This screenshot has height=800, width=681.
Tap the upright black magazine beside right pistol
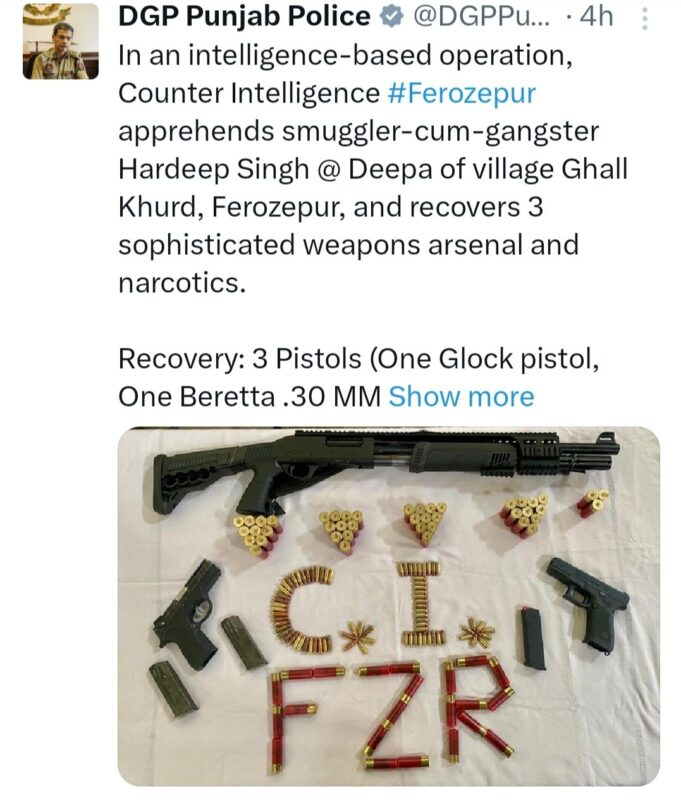(x=533, y=638)
